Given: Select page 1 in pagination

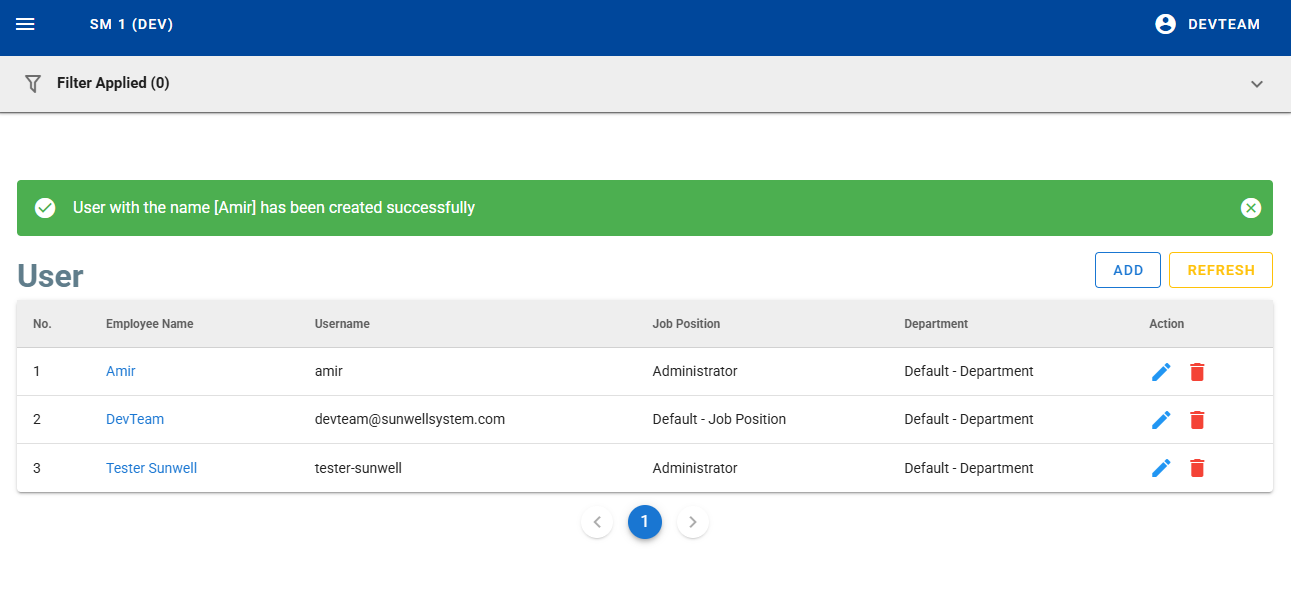Looking at the screenshot, I should (x=645, y=522).
